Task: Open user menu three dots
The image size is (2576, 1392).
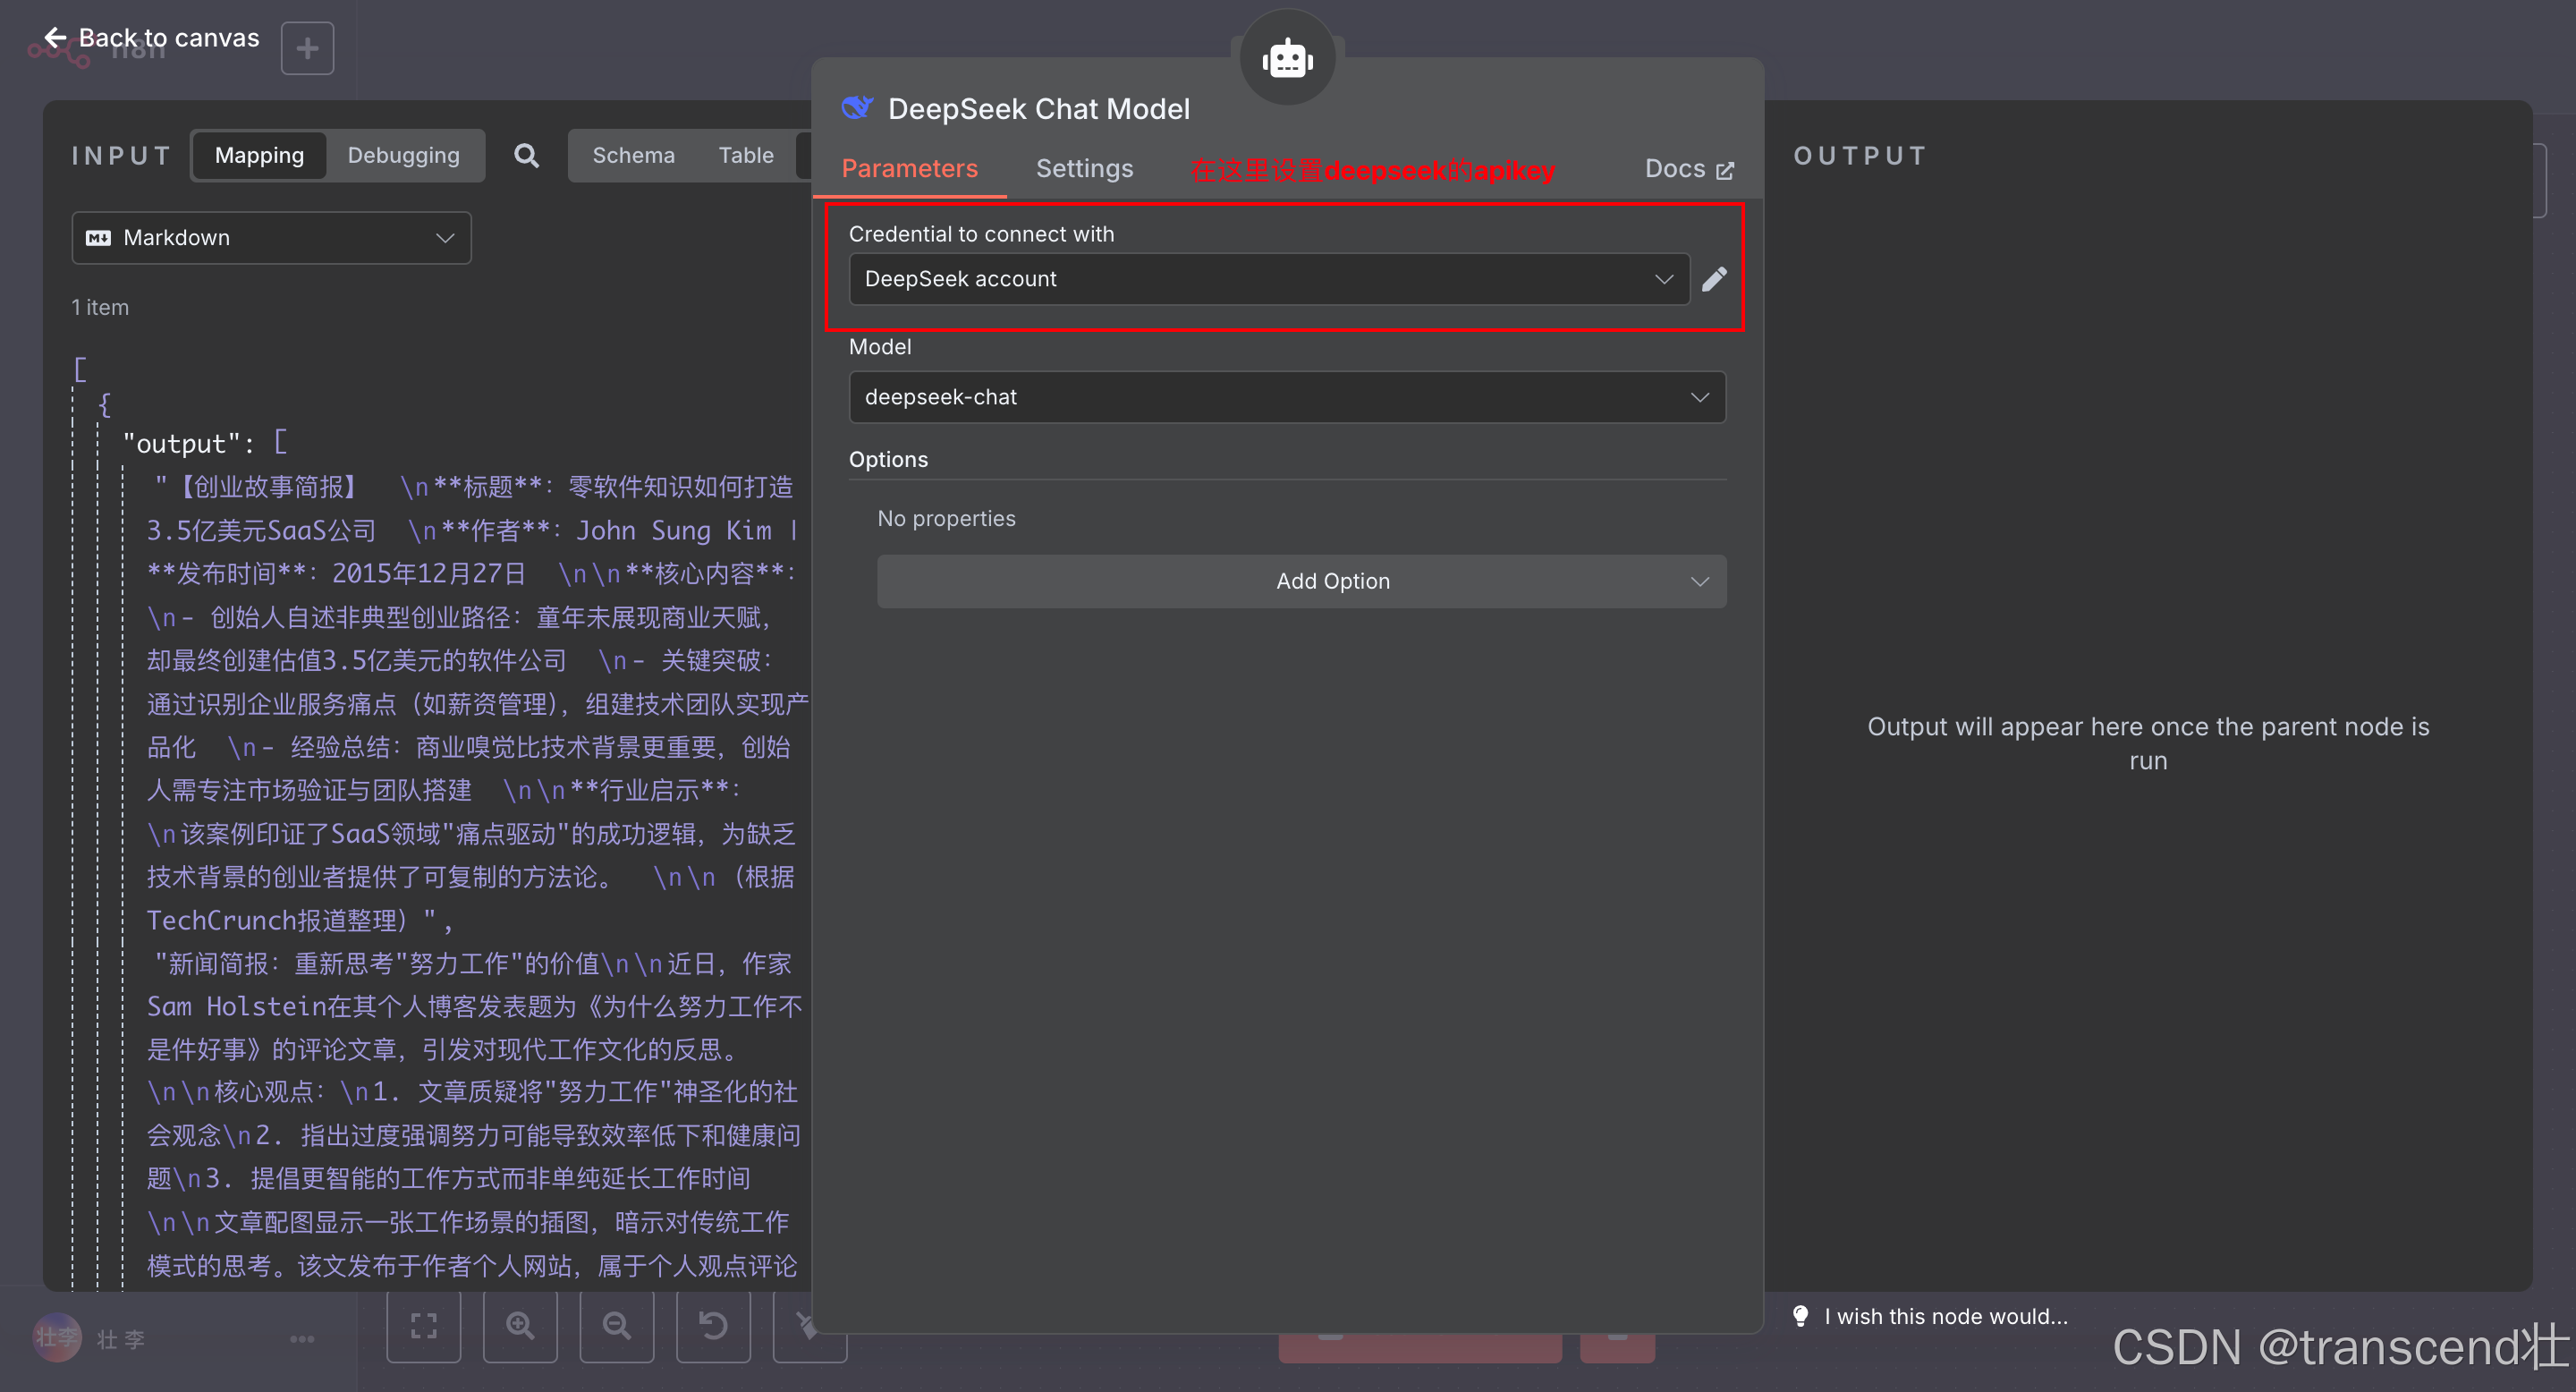Action: (x=302, y=1339)
